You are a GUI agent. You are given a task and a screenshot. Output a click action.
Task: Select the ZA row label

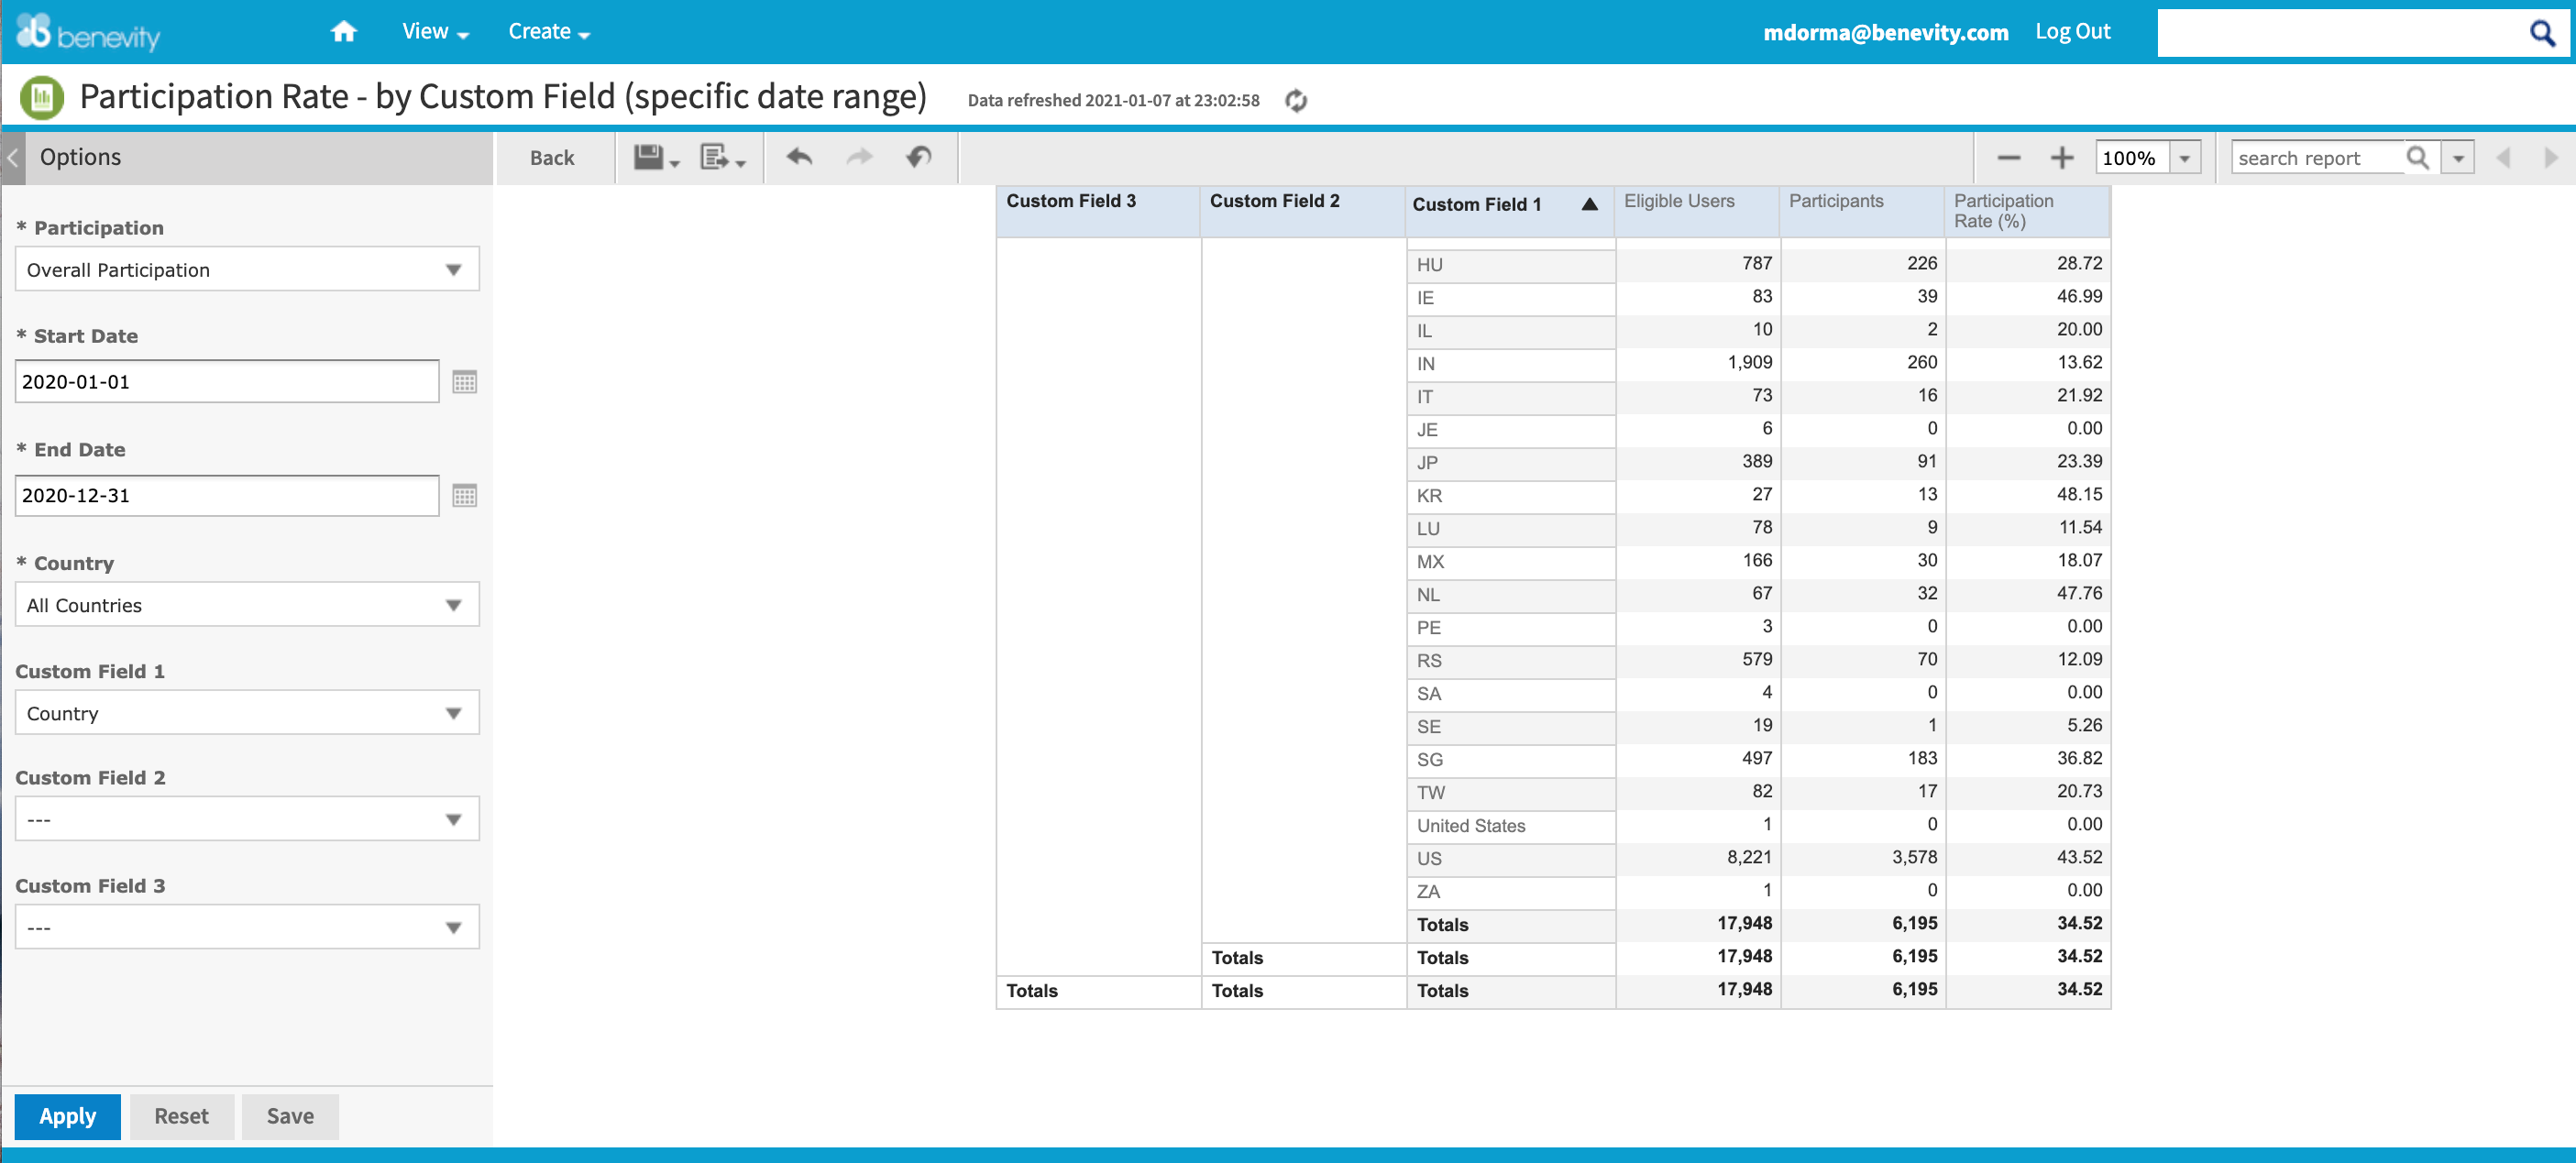click(1510, 892)
